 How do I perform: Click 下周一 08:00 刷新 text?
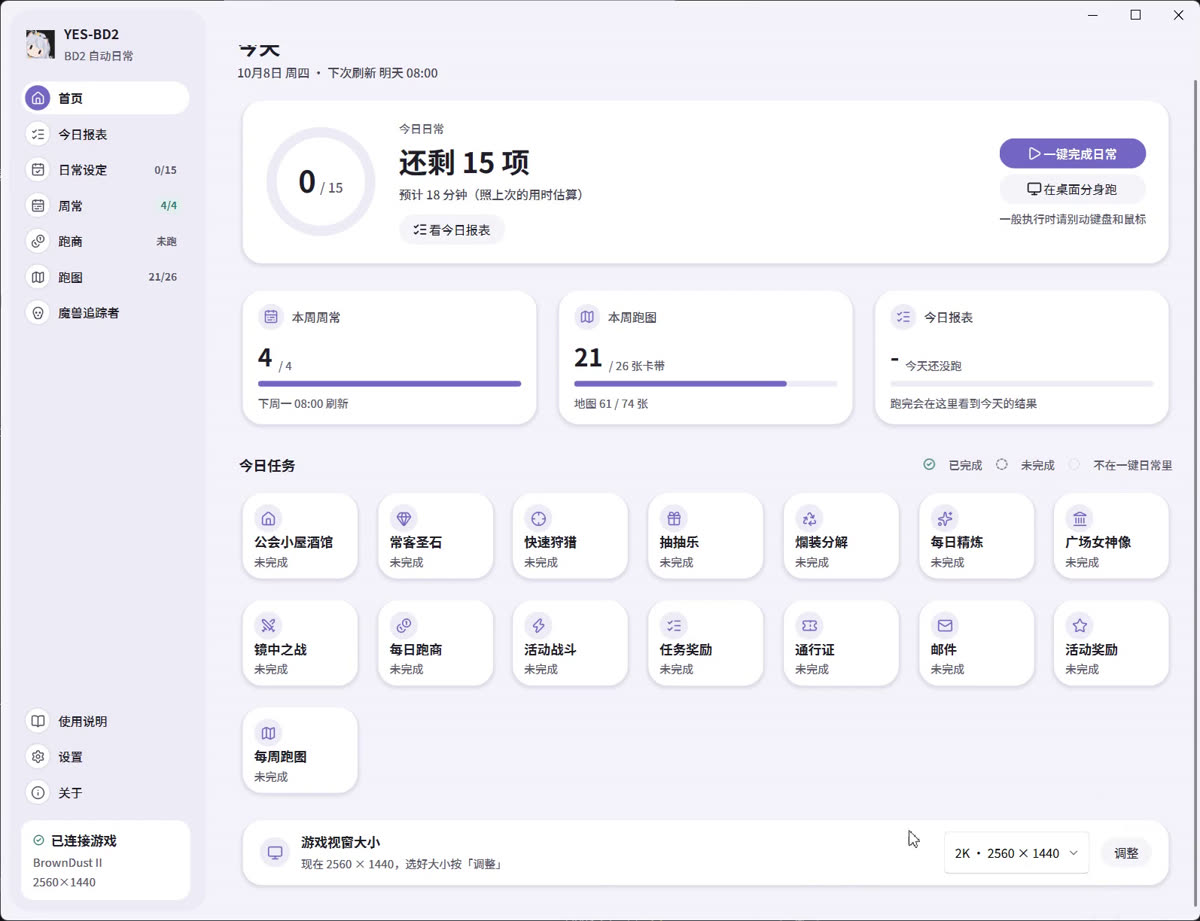(303, 404)
